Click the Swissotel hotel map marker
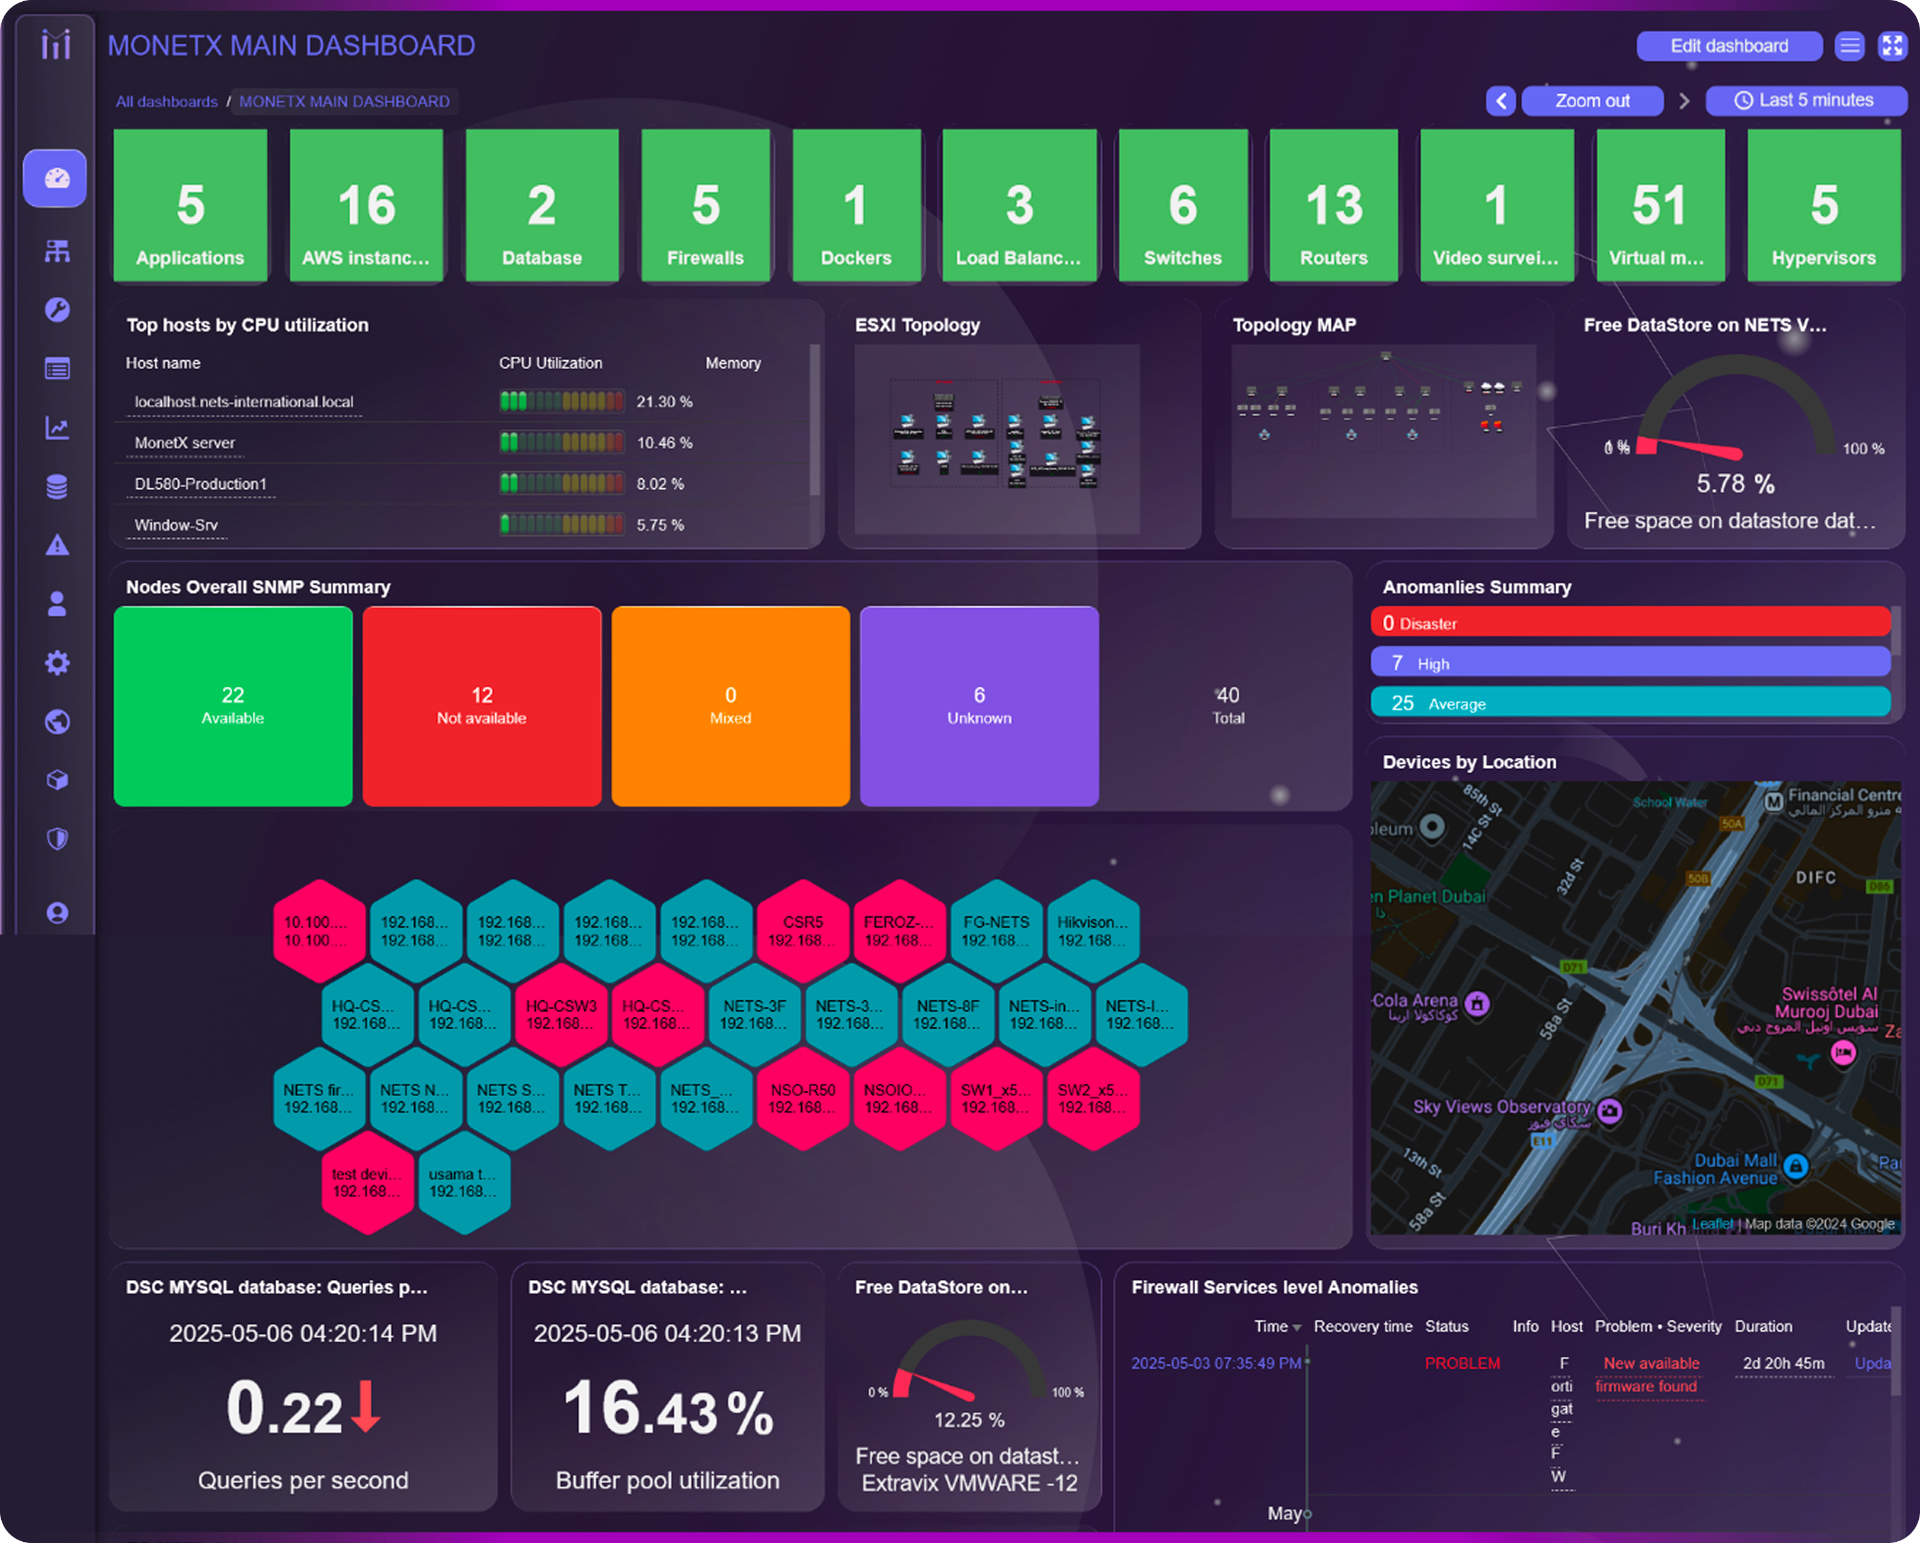 click(1843, 1052)
